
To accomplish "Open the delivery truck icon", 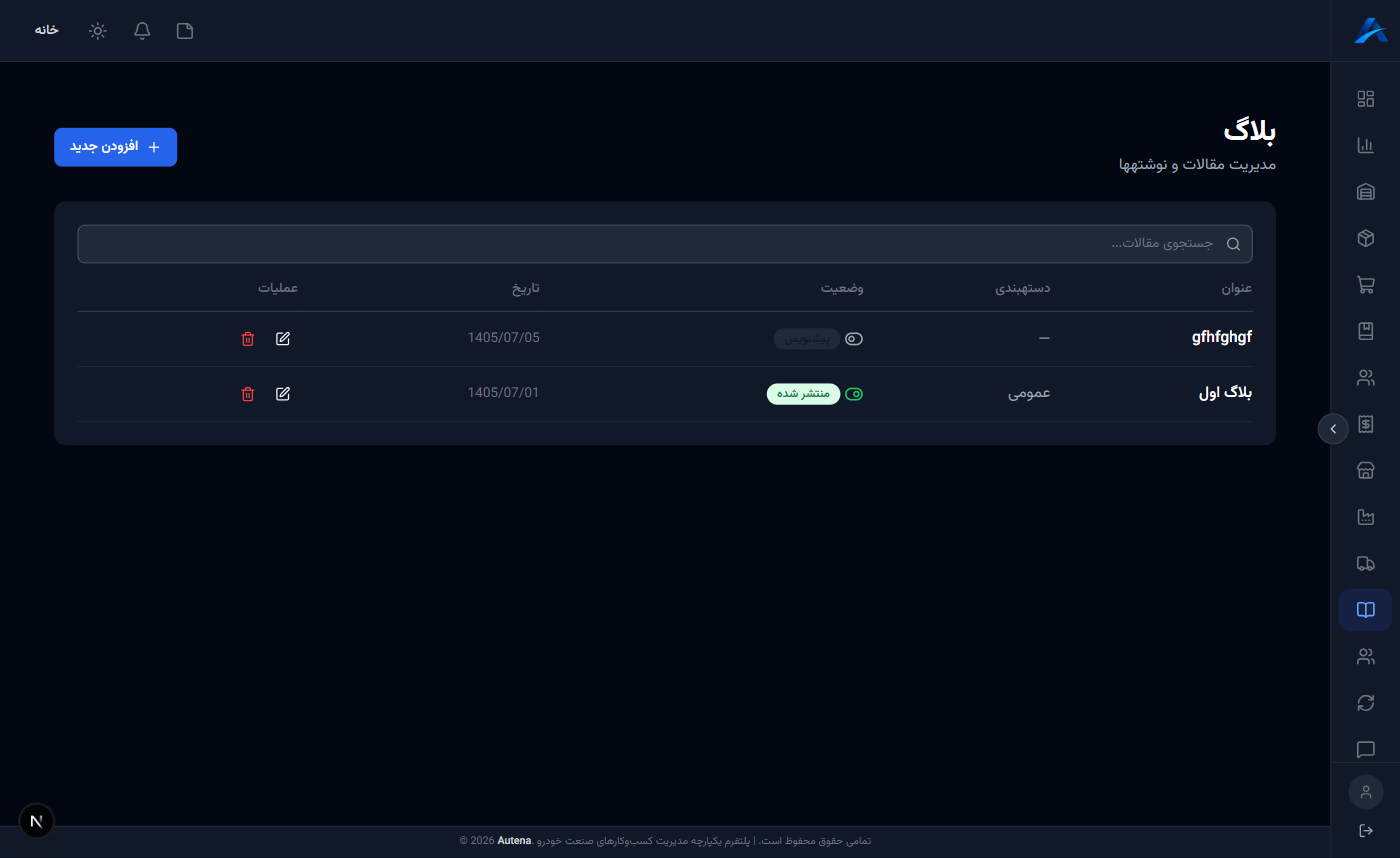I will coord(1365,564).
